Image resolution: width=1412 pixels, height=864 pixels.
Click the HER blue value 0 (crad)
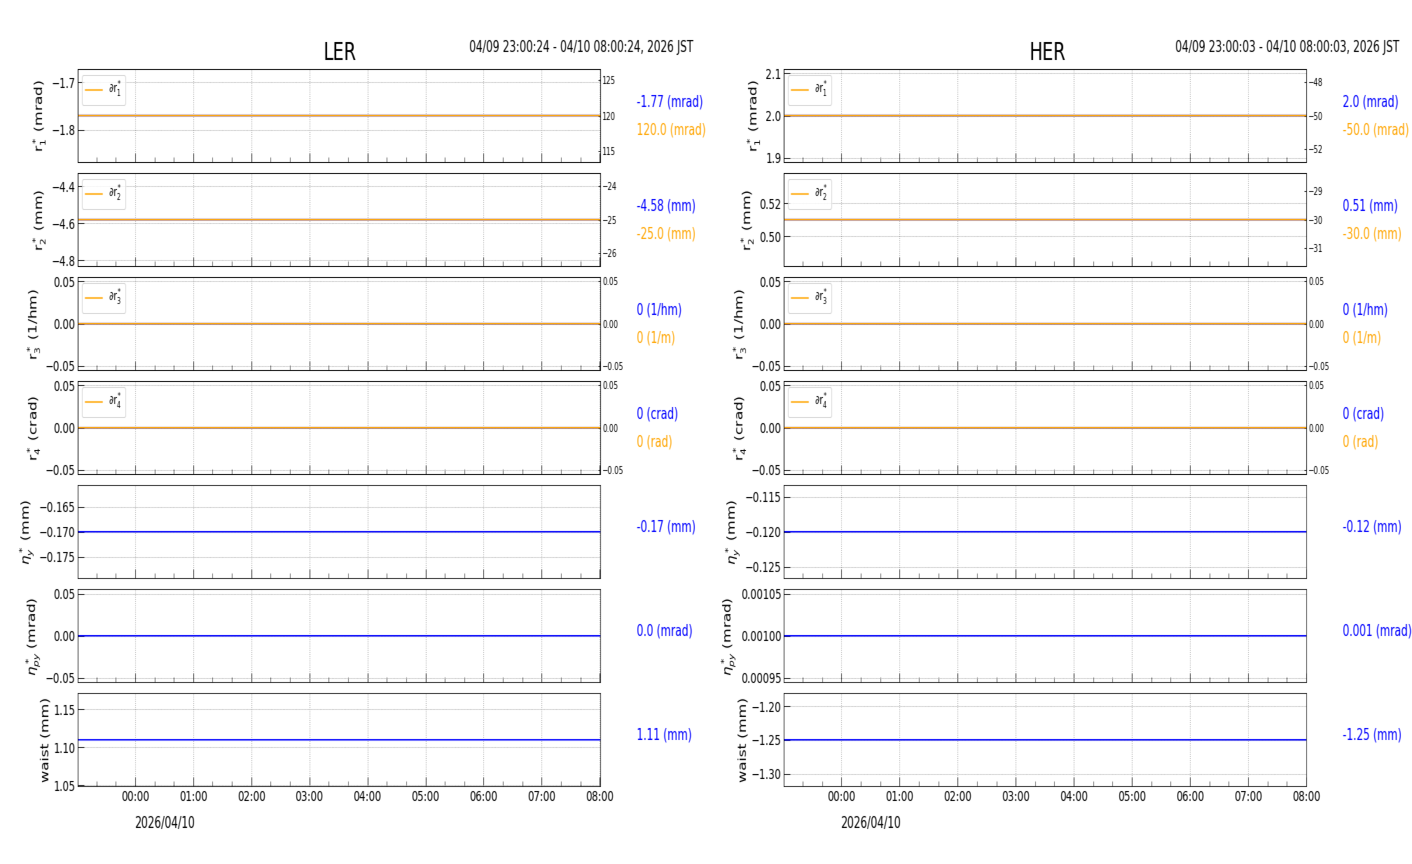pyautogui.click(x=1363, y=414)
